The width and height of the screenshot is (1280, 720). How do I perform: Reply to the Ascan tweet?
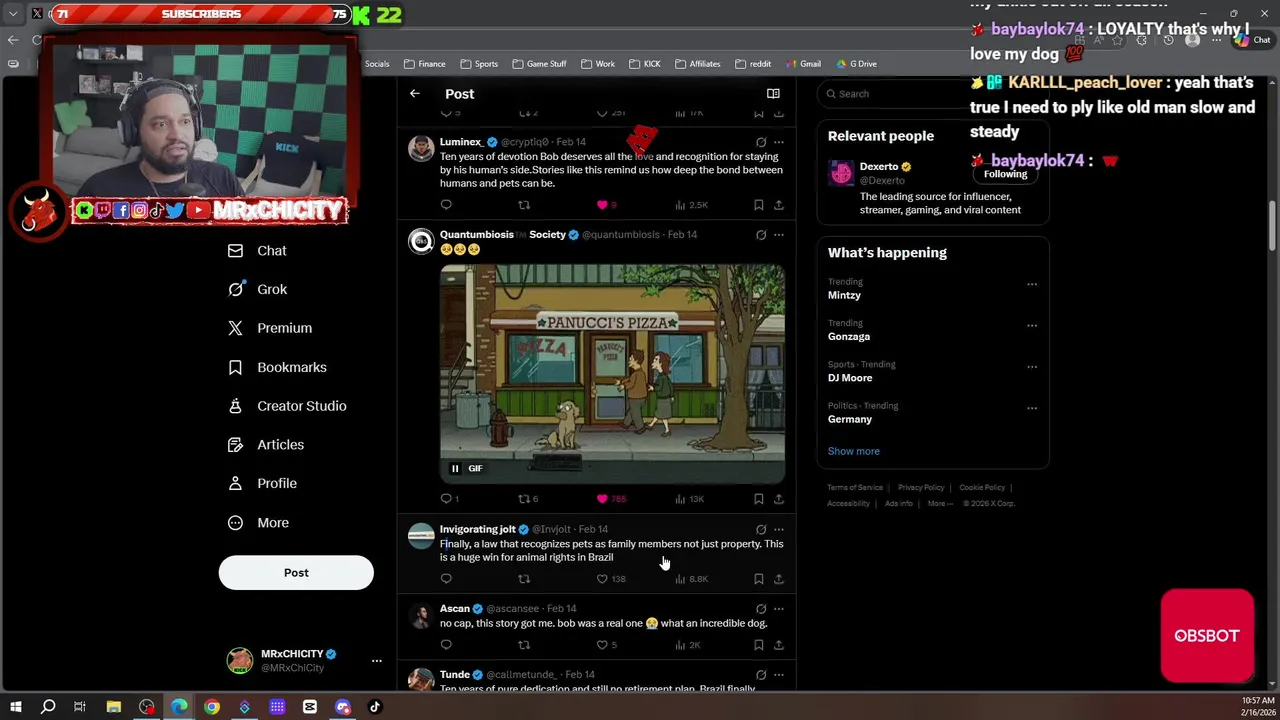[x=446, y=645]
